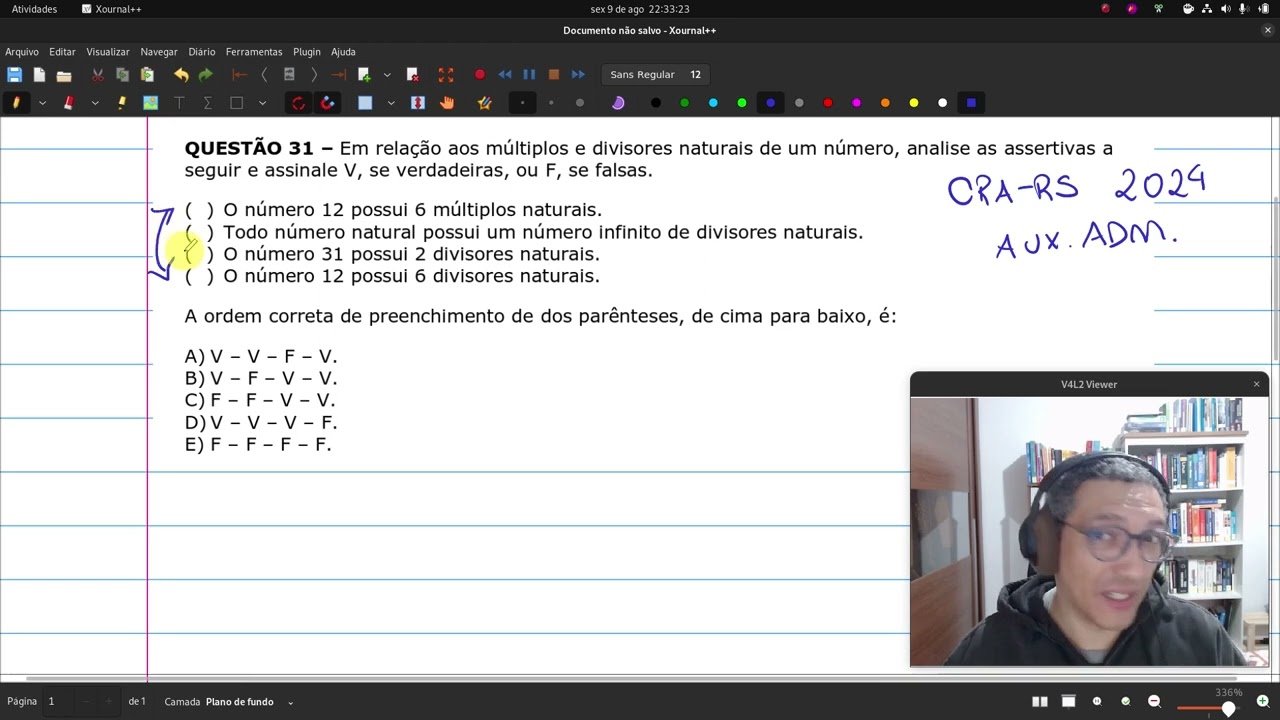This screenshot has width=1280, height=720.
Task: Open the Plugin menu
Action: [307, 52]
